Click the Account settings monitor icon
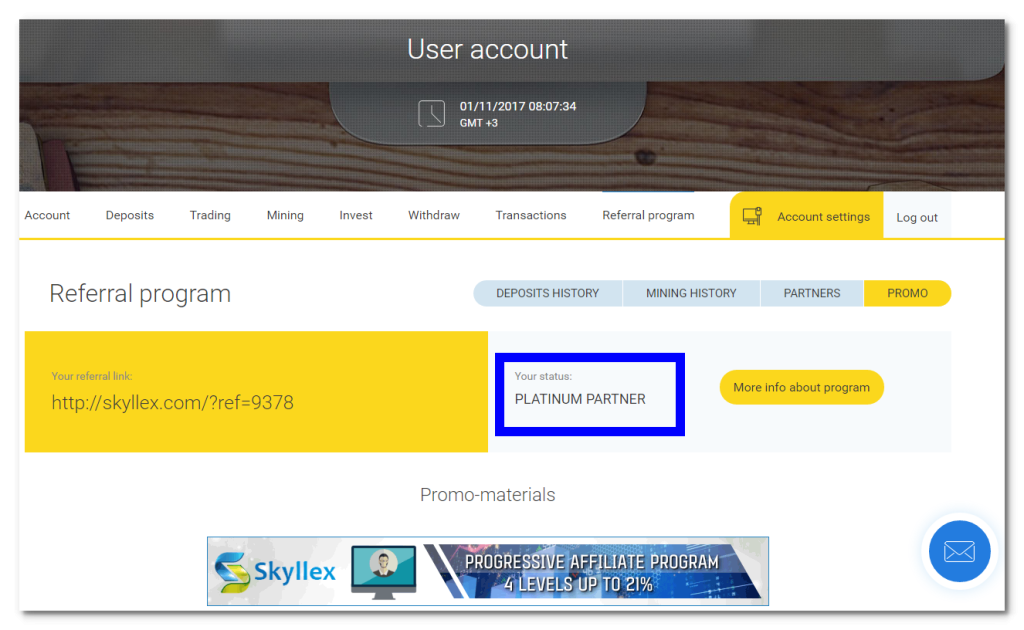The image size is (1024, 630). (752, 216)
